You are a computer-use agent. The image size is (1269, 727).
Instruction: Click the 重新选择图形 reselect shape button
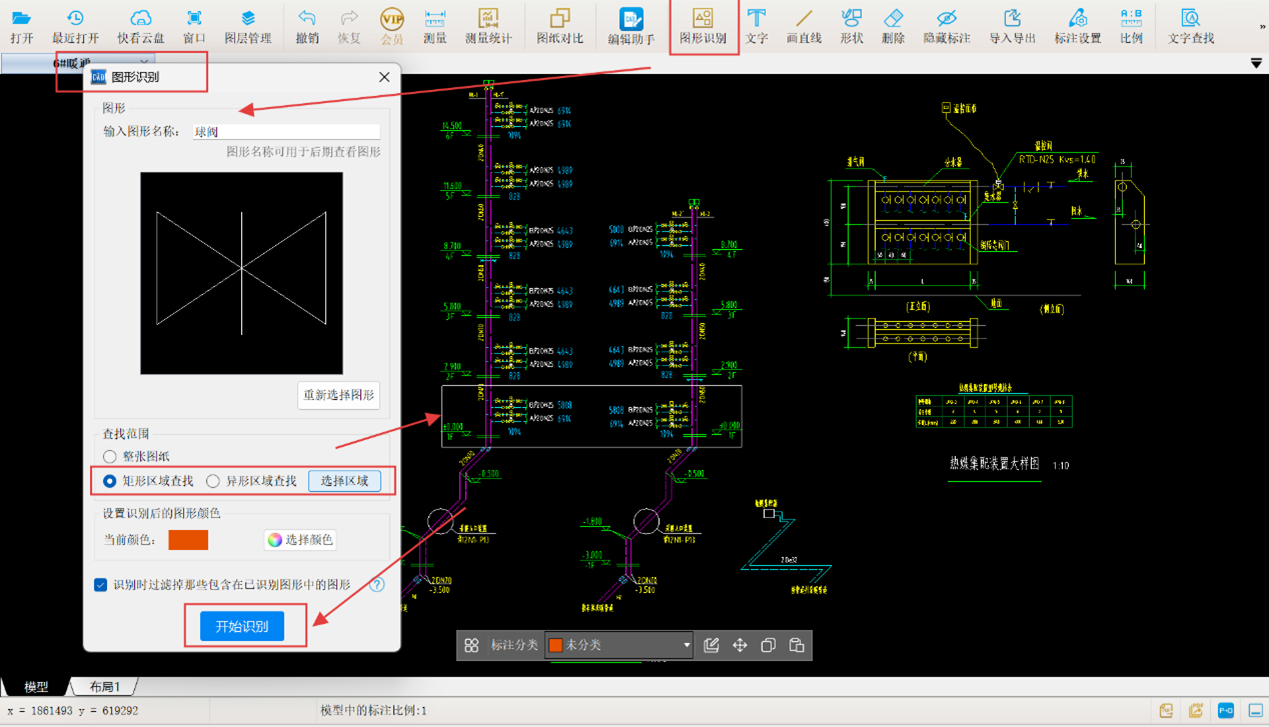[x=339, y=395]
